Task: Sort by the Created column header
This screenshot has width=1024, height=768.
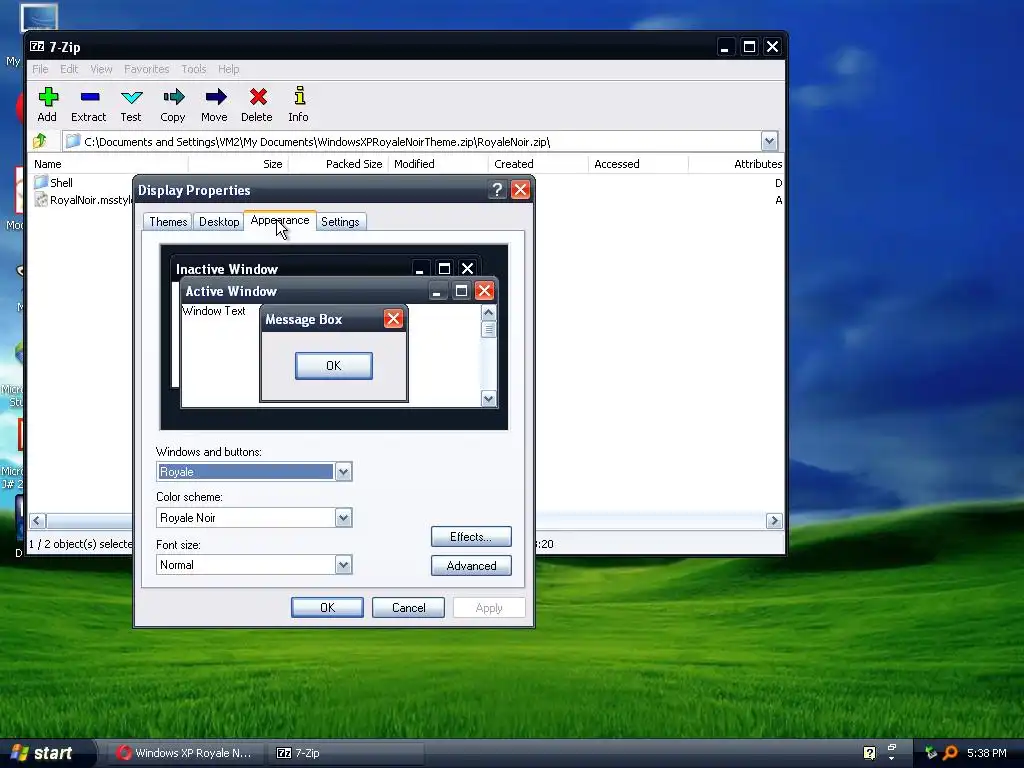Action: (x=538, y=164)
